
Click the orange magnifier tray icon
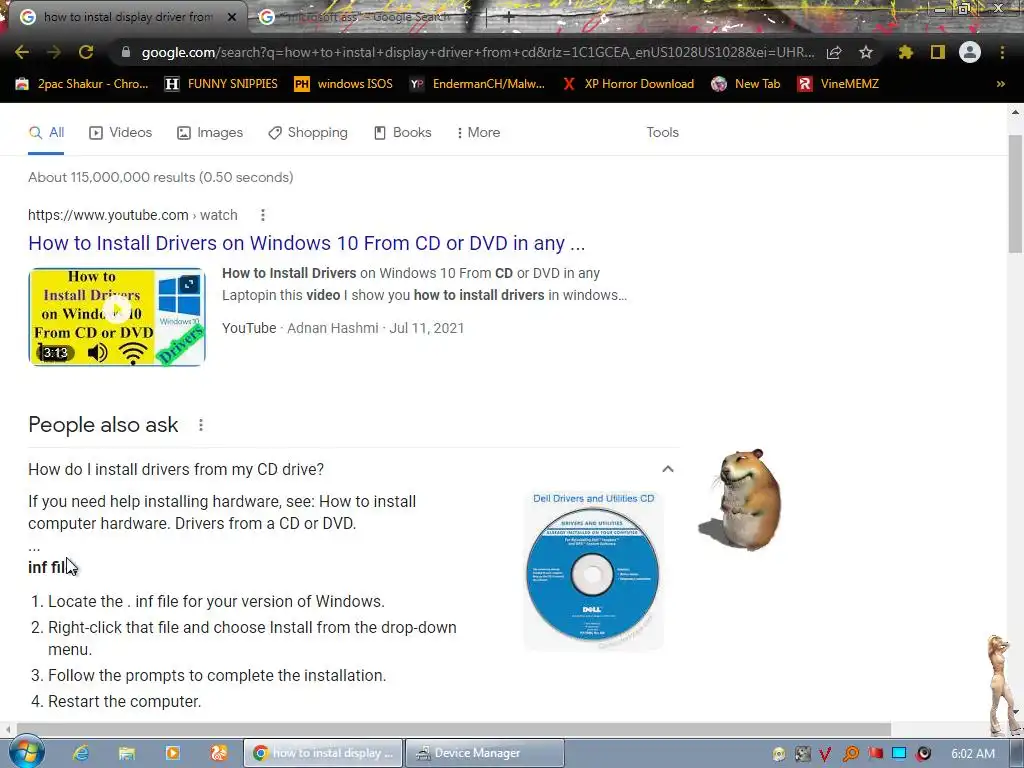tap(850, 754)
